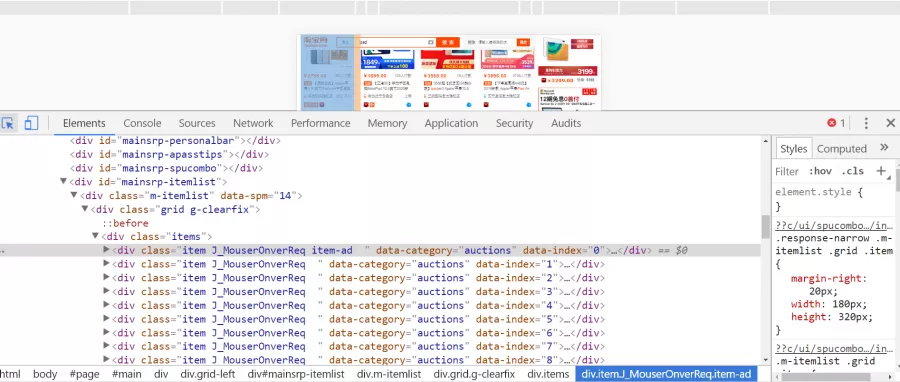Screen dimensions: 900x382
Task: Expand item div with data-index 4
Action: click(106, 305)
